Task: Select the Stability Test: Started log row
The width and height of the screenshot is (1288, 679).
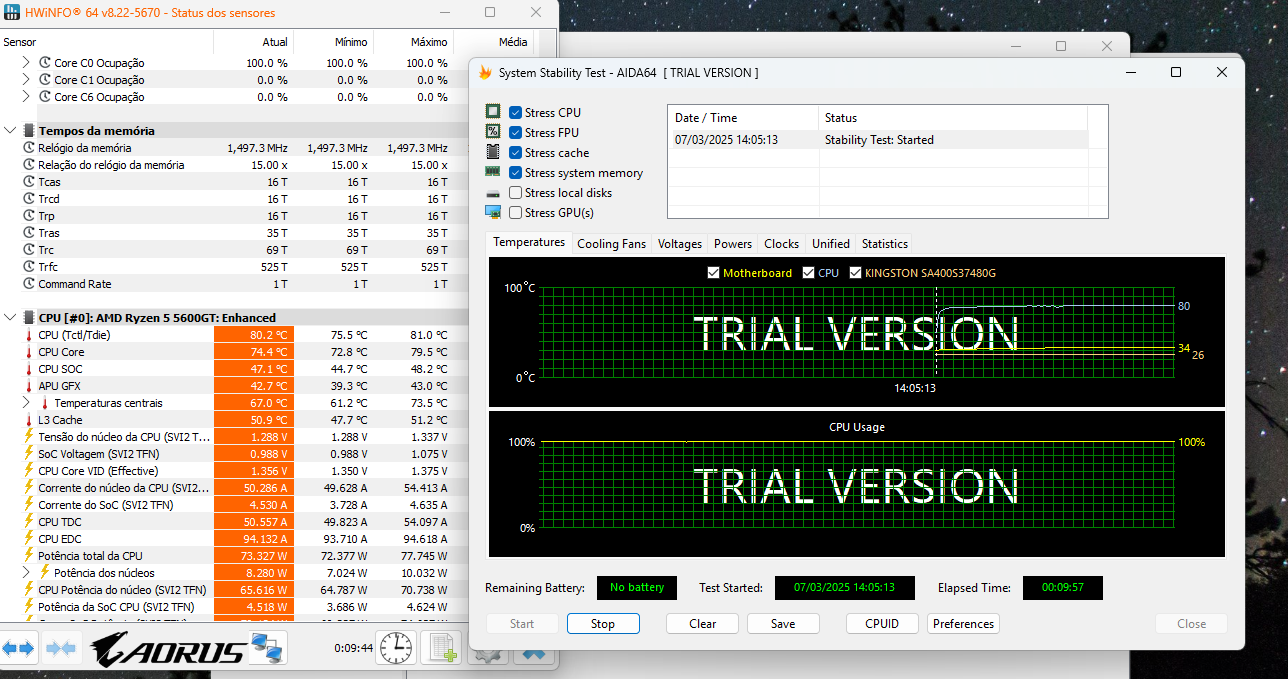Action: 877,140
